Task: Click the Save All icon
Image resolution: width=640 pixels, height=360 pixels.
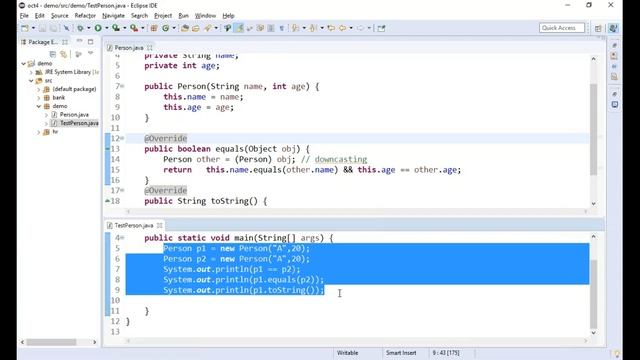Action: (x=53, y=28)
